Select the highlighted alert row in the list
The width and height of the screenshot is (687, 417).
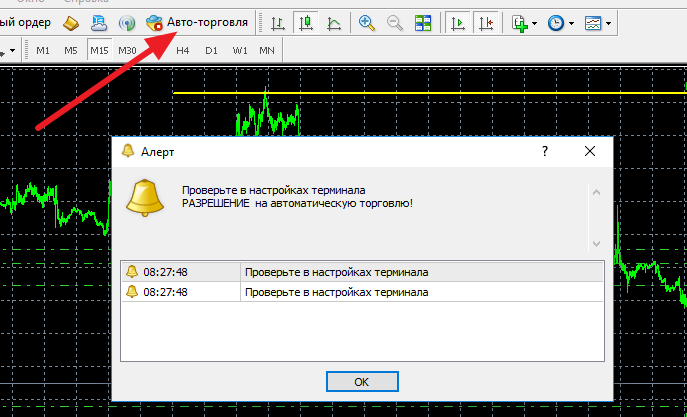362,272
